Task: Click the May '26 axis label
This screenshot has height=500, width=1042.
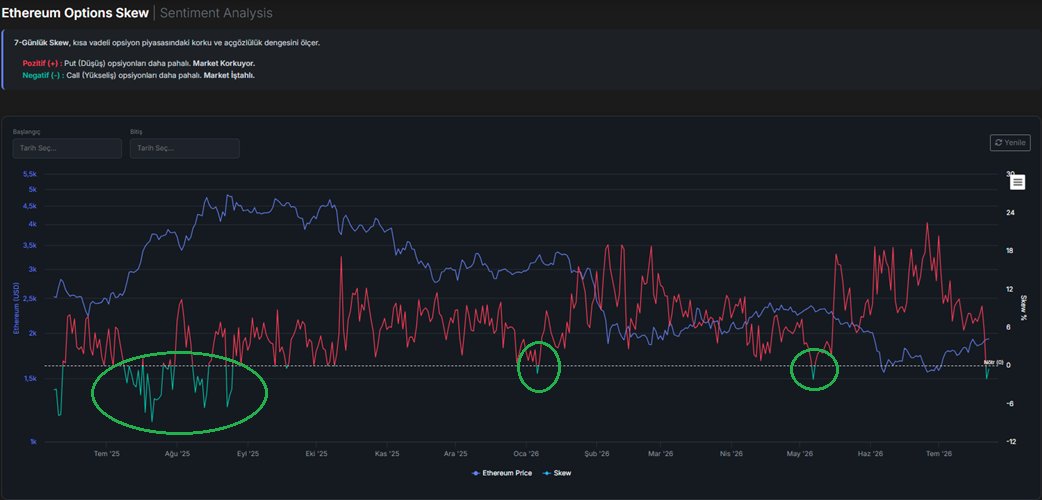Action: tap(800, 453)
